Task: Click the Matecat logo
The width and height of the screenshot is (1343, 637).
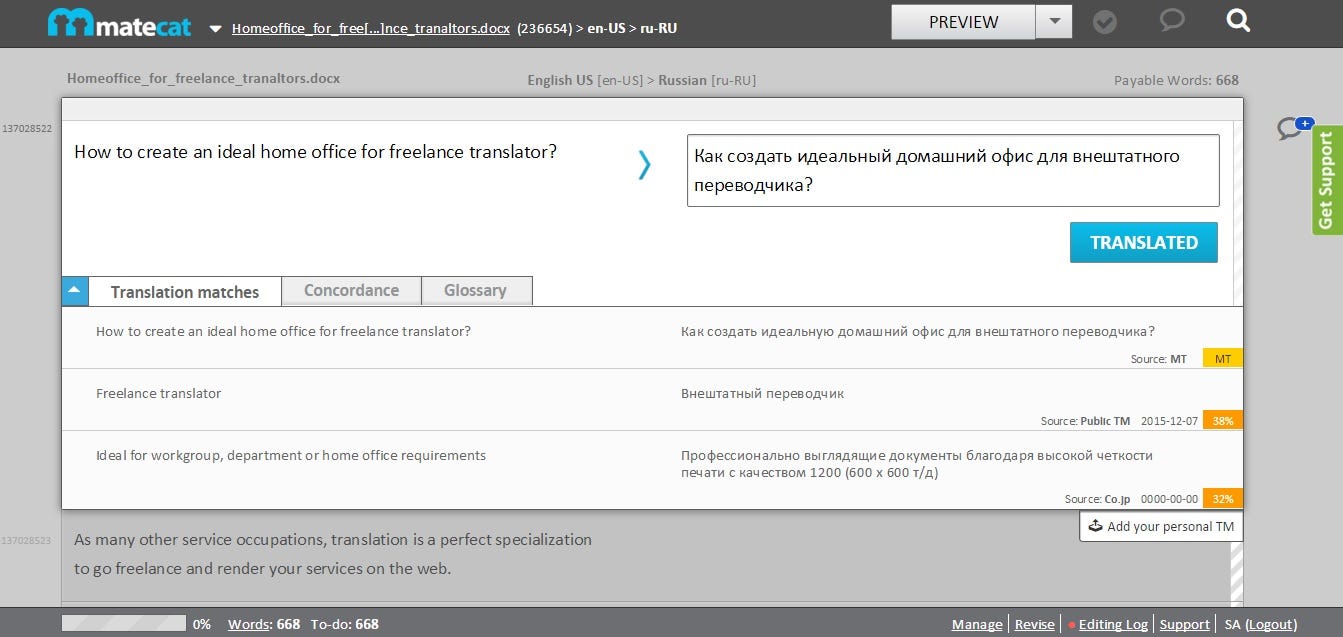Action: 119,21
